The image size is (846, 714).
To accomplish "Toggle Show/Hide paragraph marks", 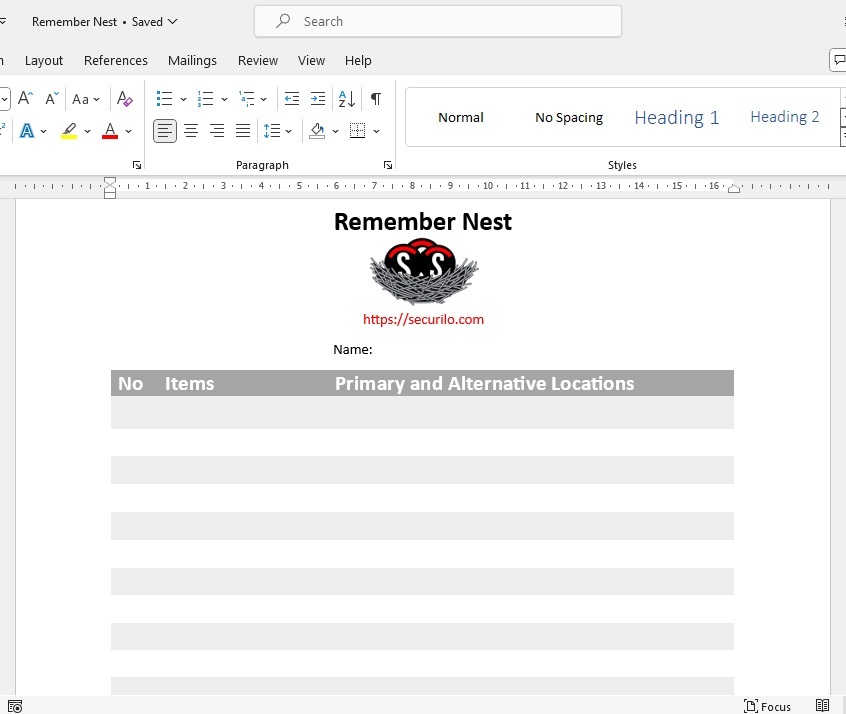I will pyautogui.click(x=376, y=99).
